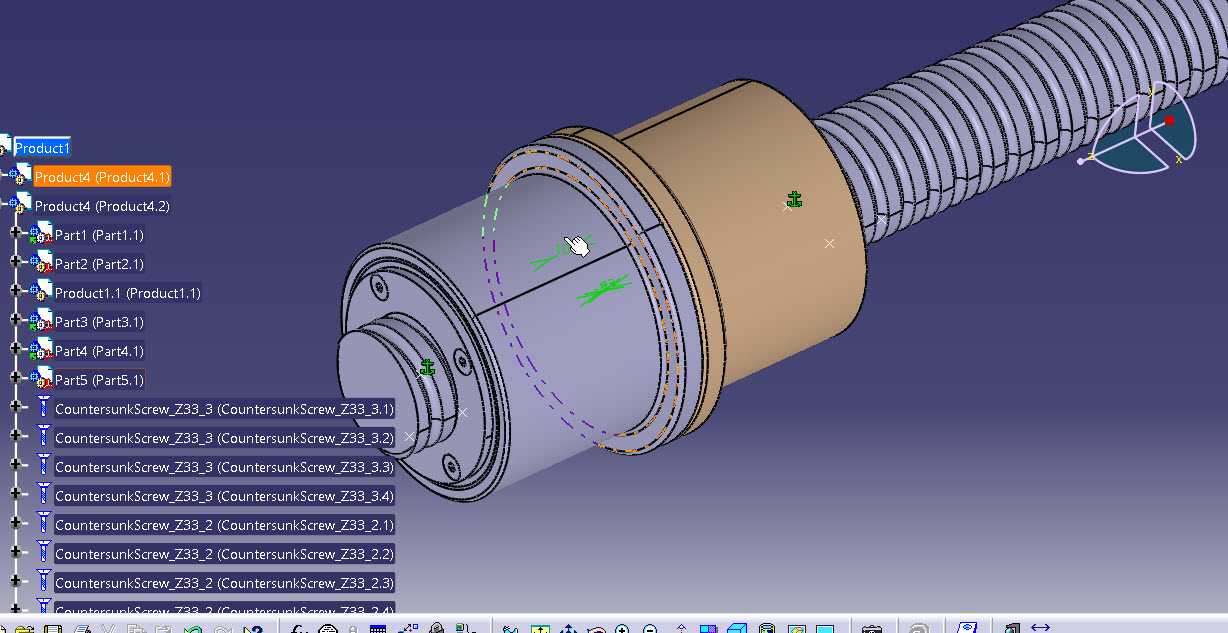
Task: Expand the Product1.1 node
Action: (x=15, y=291)
